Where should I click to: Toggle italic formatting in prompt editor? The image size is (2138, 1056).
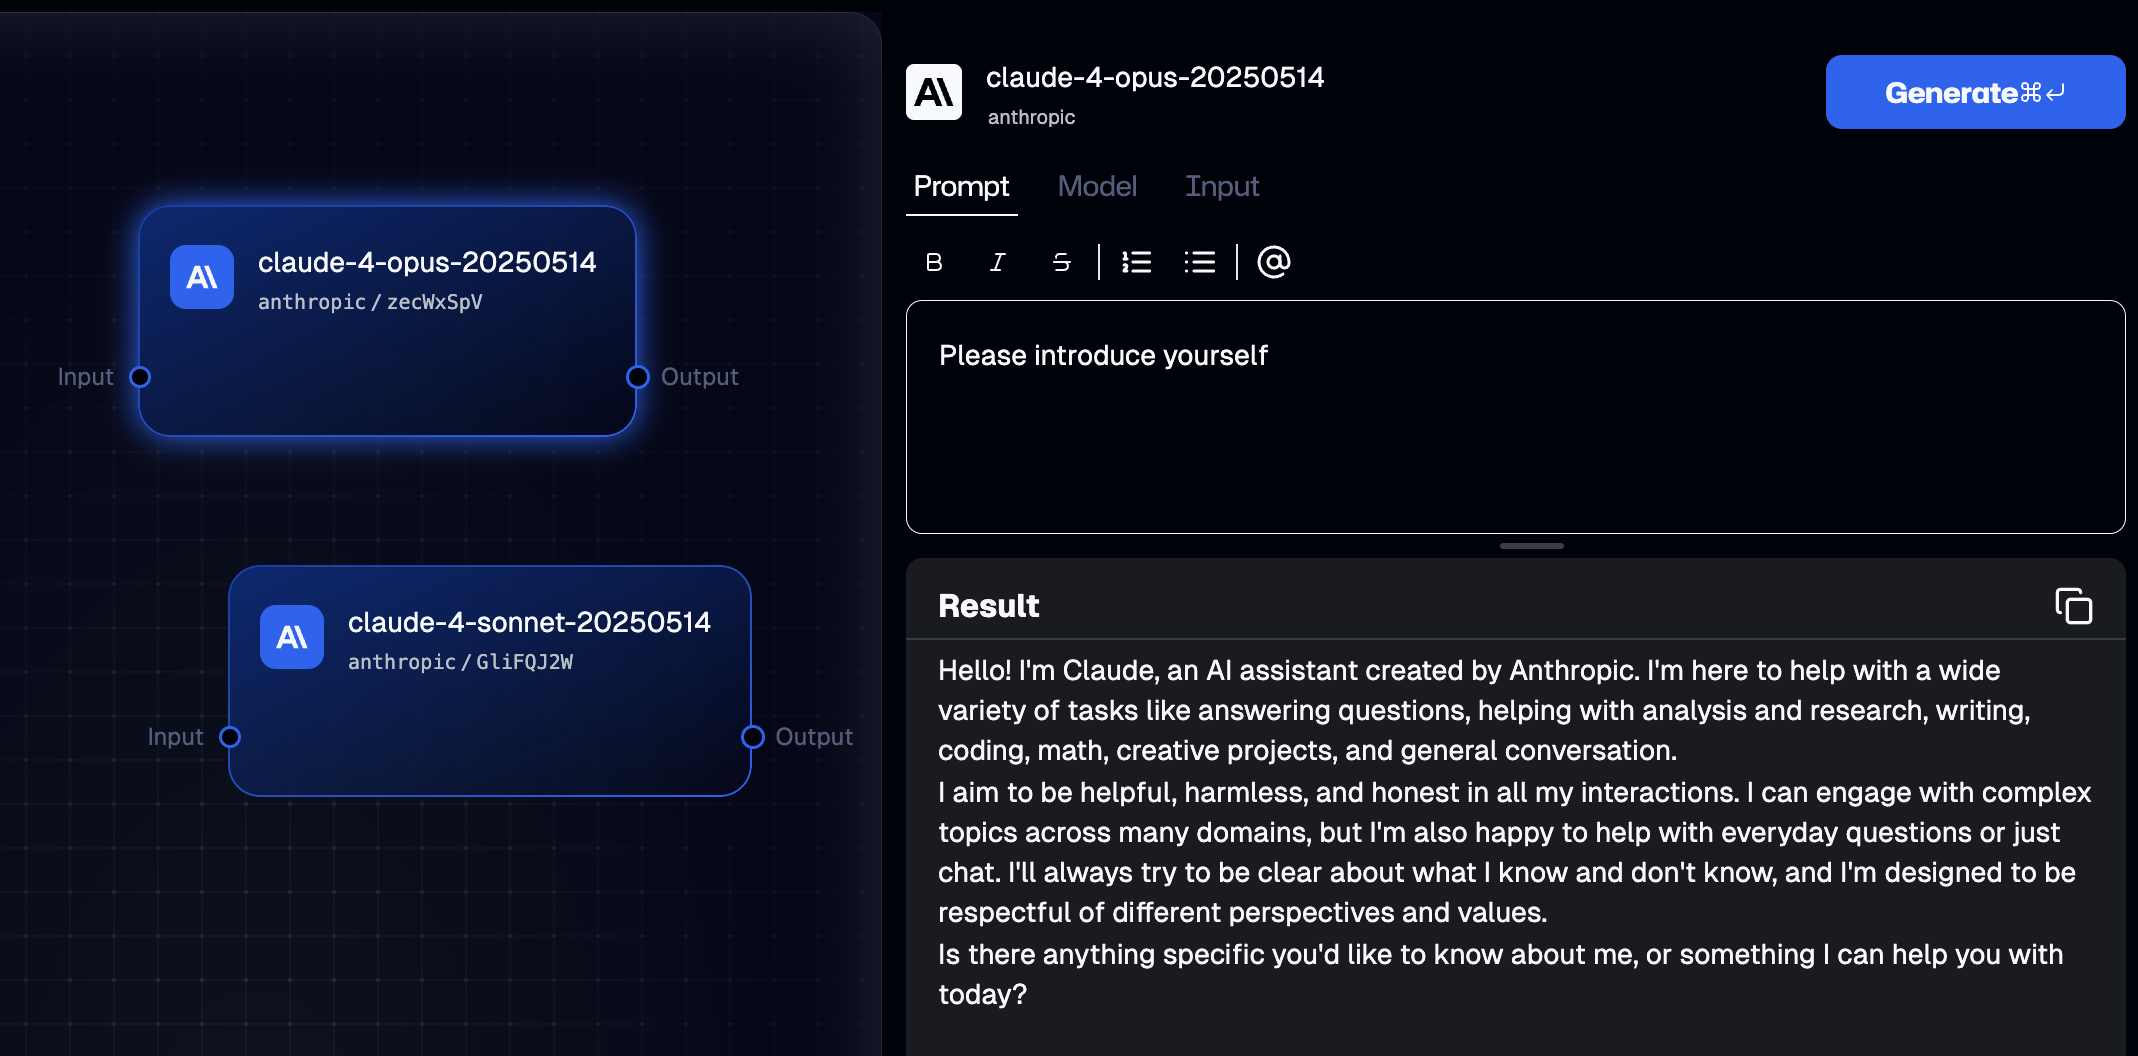[997, 262]
